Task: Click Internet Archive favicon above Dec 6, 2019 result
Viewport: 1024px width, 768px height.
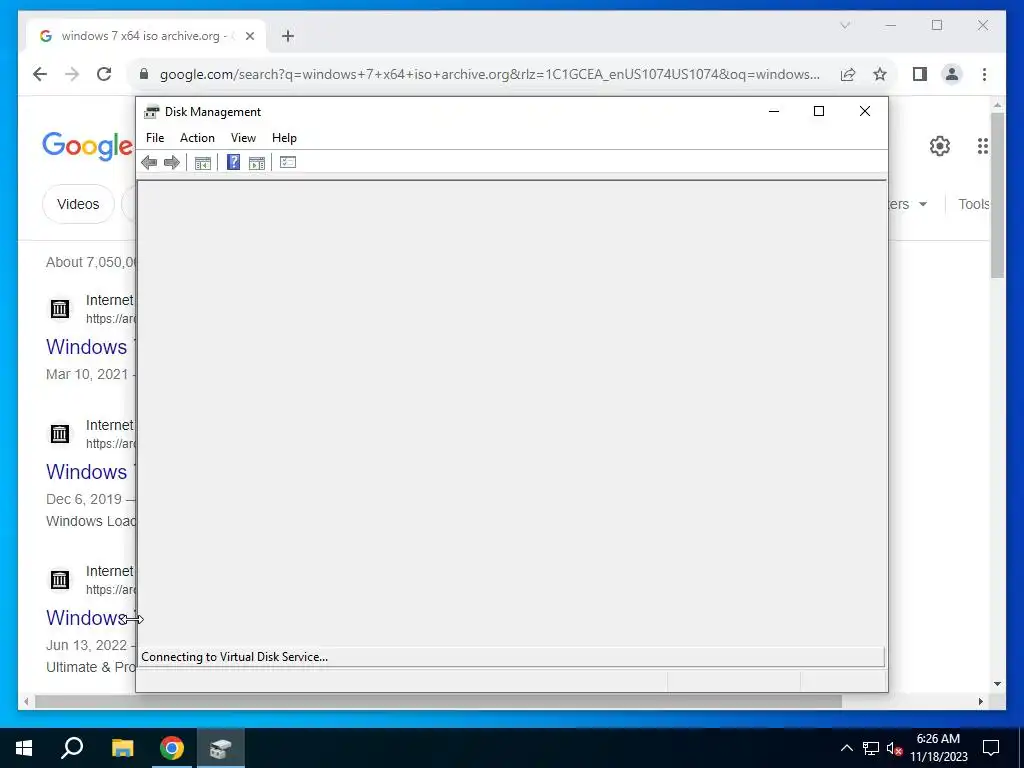Action: pos(60,434)
